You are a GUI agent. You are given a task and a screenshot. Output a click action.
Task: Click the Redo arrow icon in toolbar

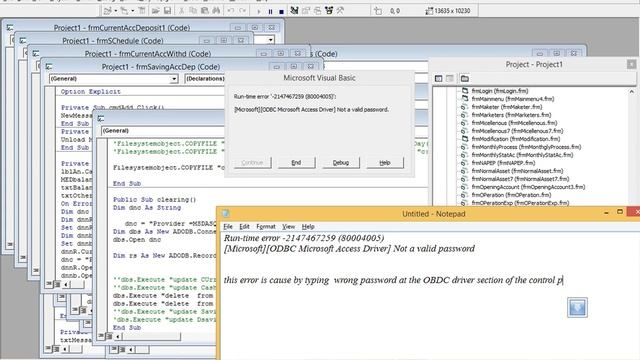(x=243, y=11)
